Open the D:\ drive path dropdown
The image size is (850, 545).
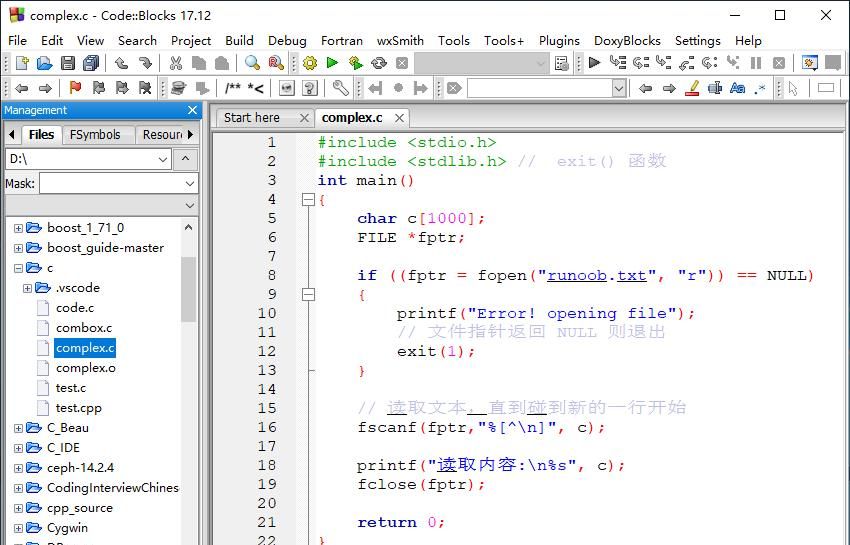163,159
